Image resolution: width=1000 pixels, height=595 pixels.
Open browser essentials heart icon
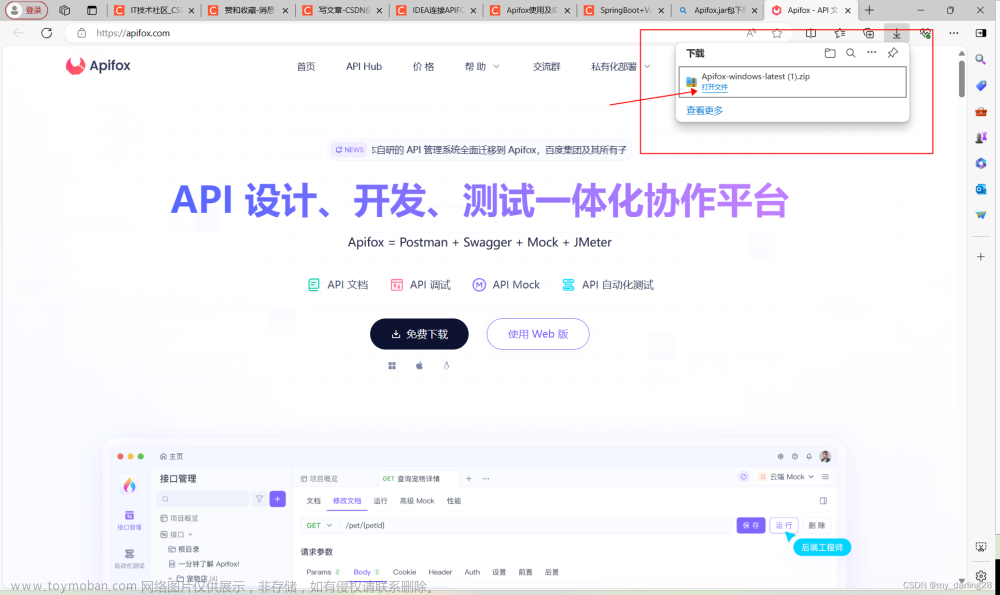pos(925,33)
